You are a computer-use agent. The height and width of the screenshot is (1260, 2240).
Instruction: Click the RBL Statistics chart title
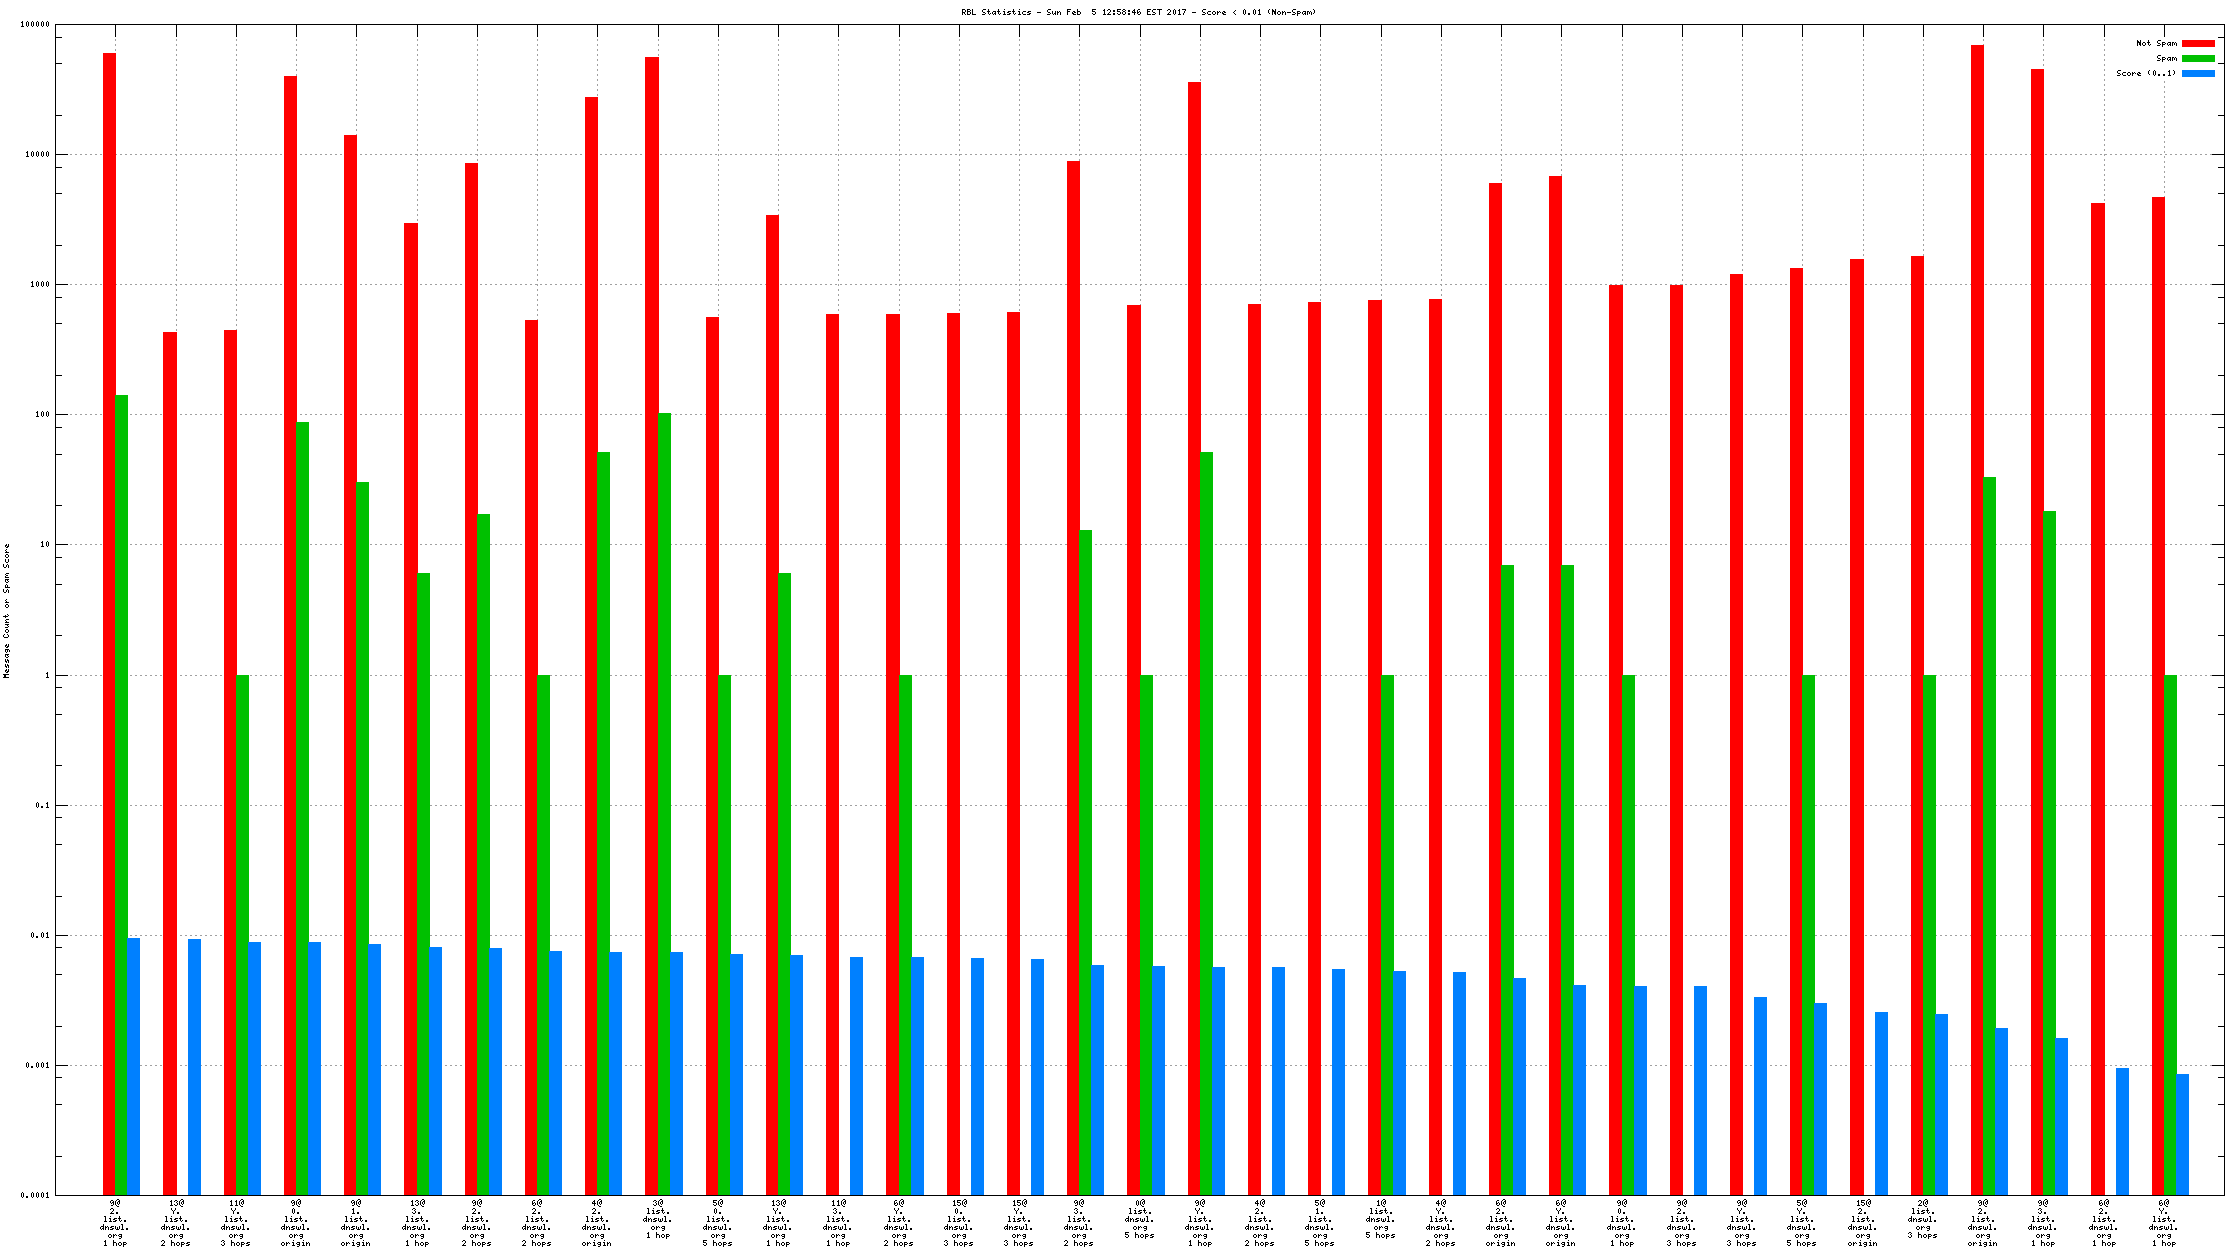[1138, 12]
